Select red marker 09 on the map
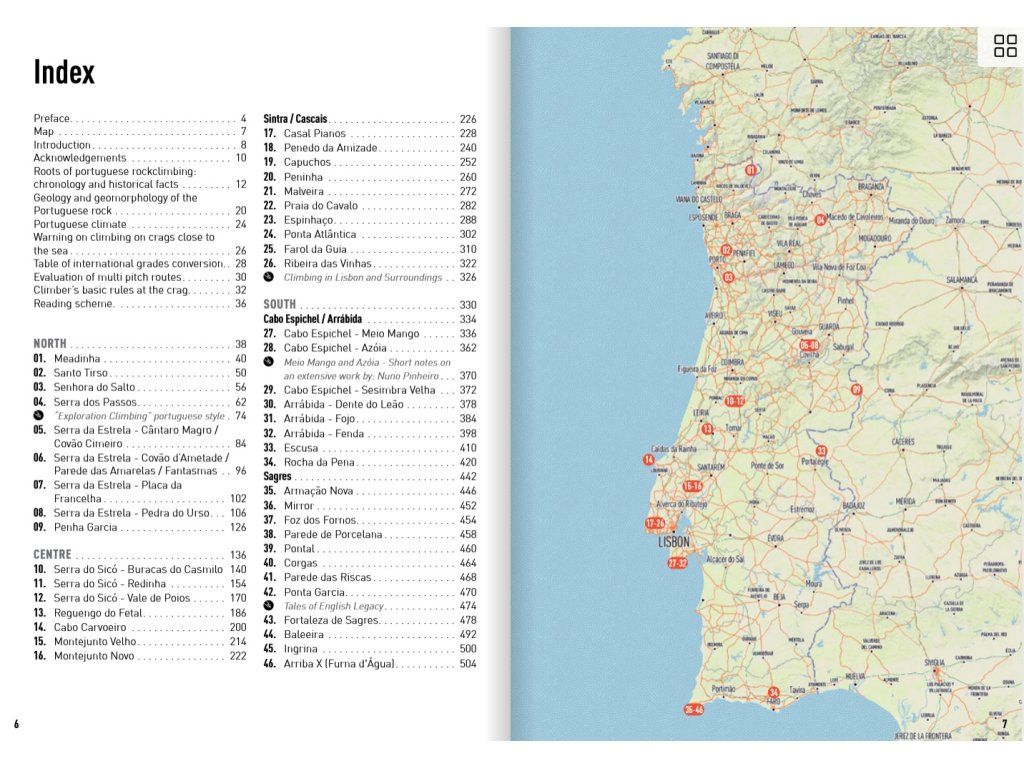The width and height of the screenshot is (1024, 768). coord(856,390)
